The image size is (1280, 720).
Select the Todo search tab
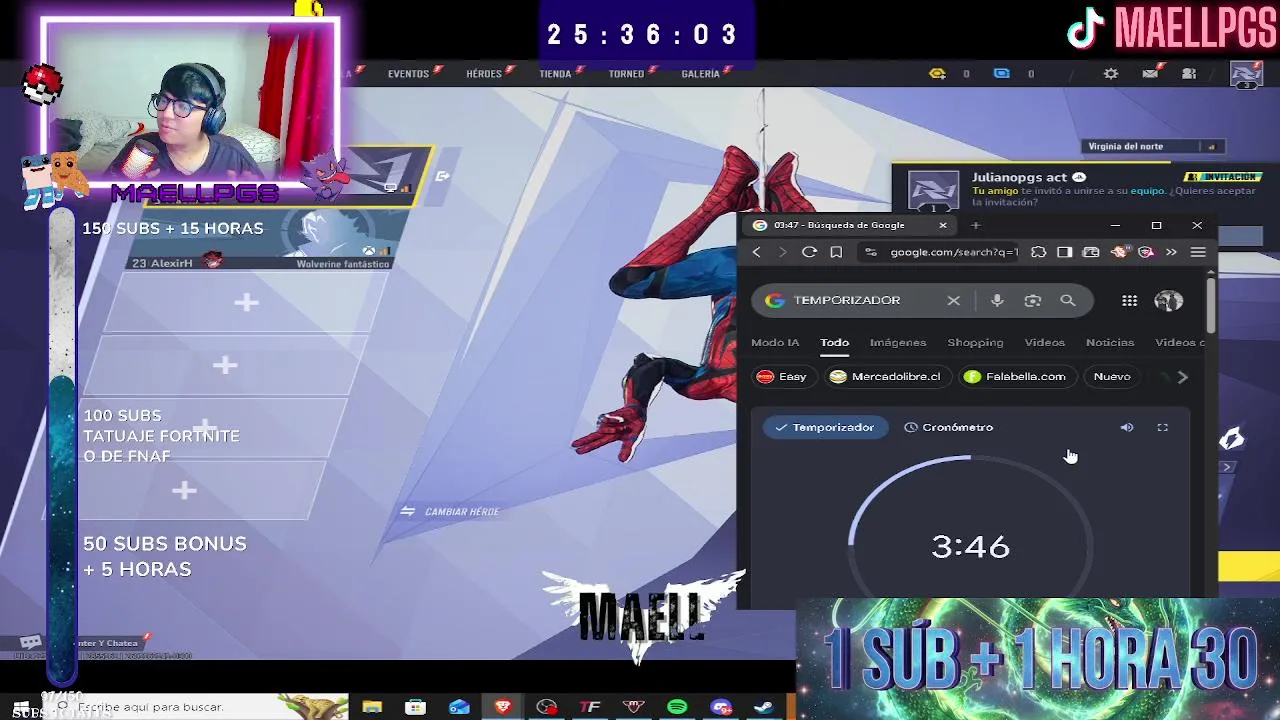834,342
